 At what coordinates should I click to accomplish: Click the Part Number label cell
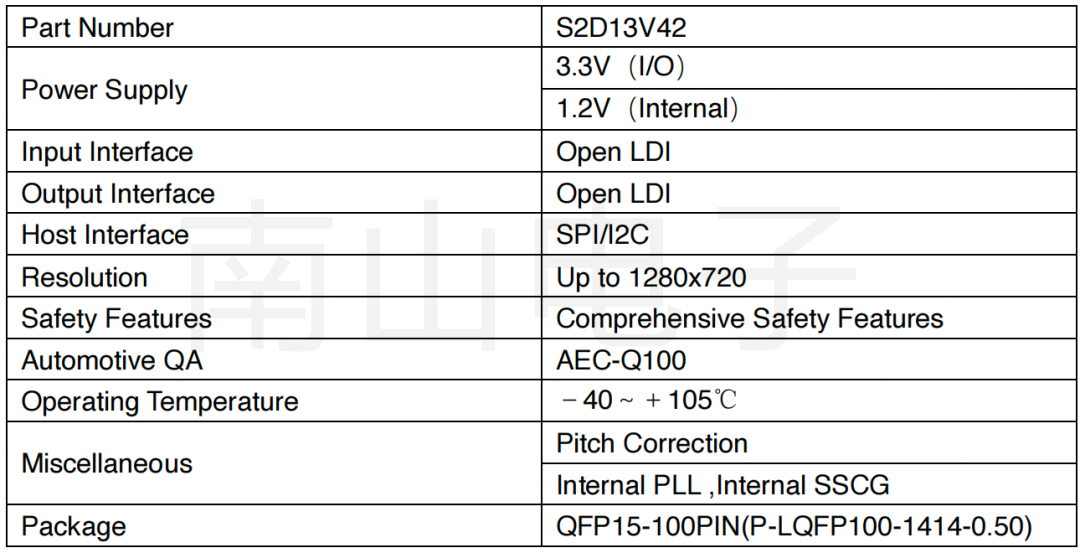tap(98, 28)
